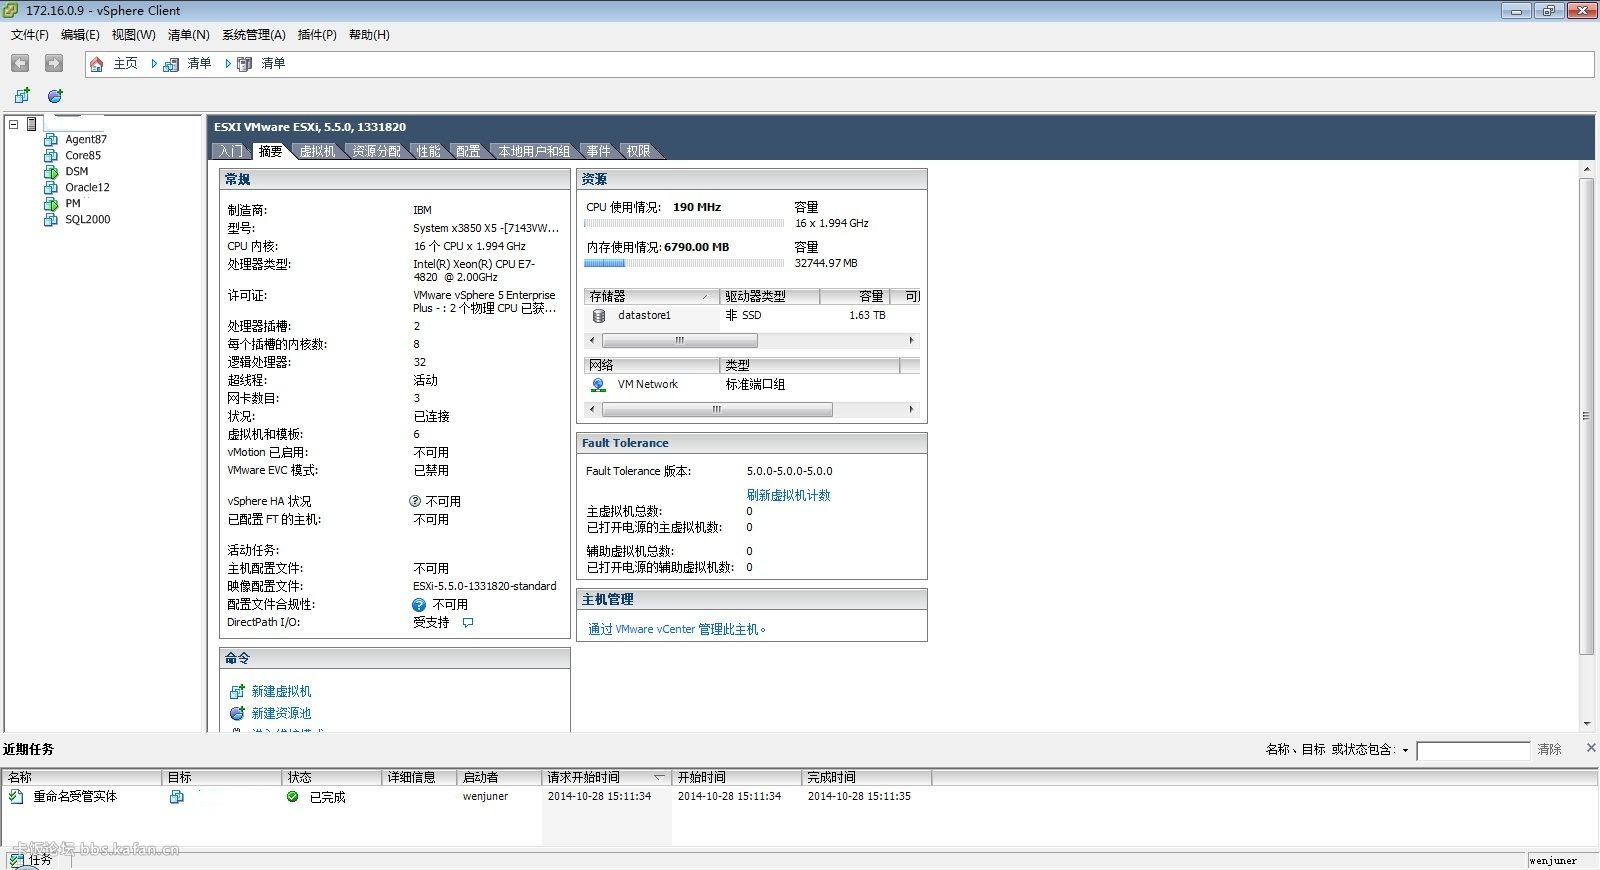Image resolution: width=1600 pixels, height=870 pixels.
Task: Click the DirectPath I/O speech bubble icon
Action: tap(468, 623)
